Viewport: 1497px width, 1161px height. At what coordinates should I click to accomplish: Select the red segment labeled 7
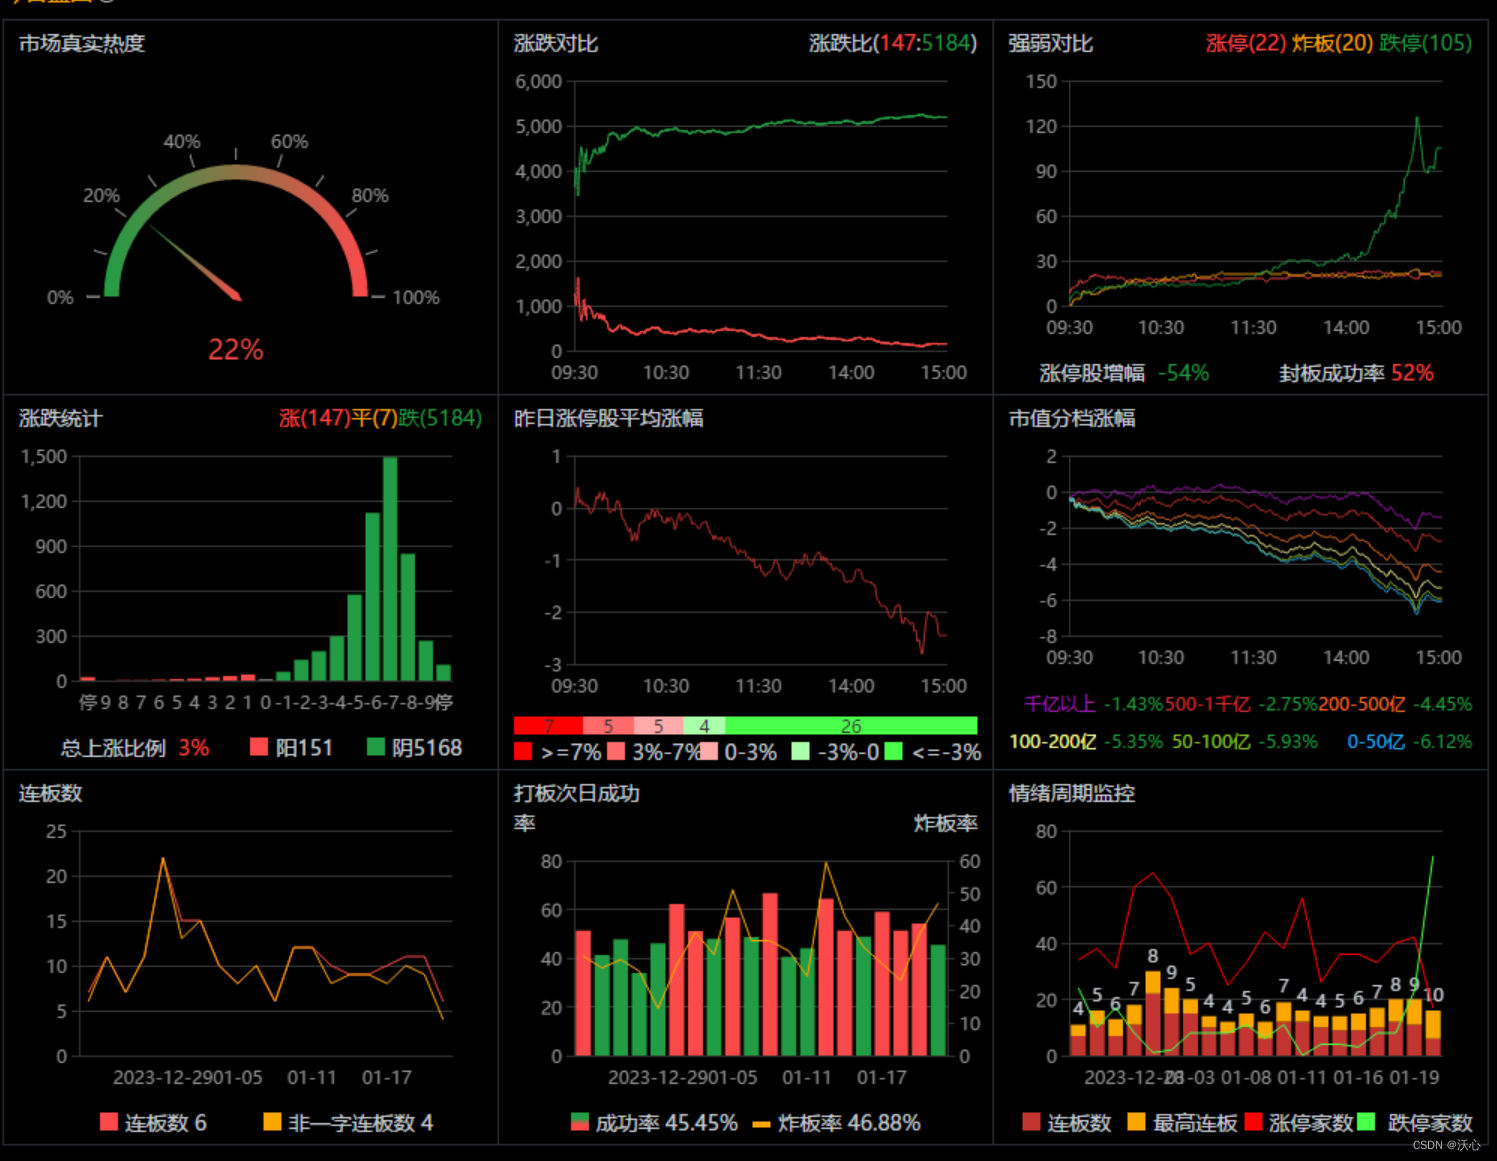pos(548,726)
